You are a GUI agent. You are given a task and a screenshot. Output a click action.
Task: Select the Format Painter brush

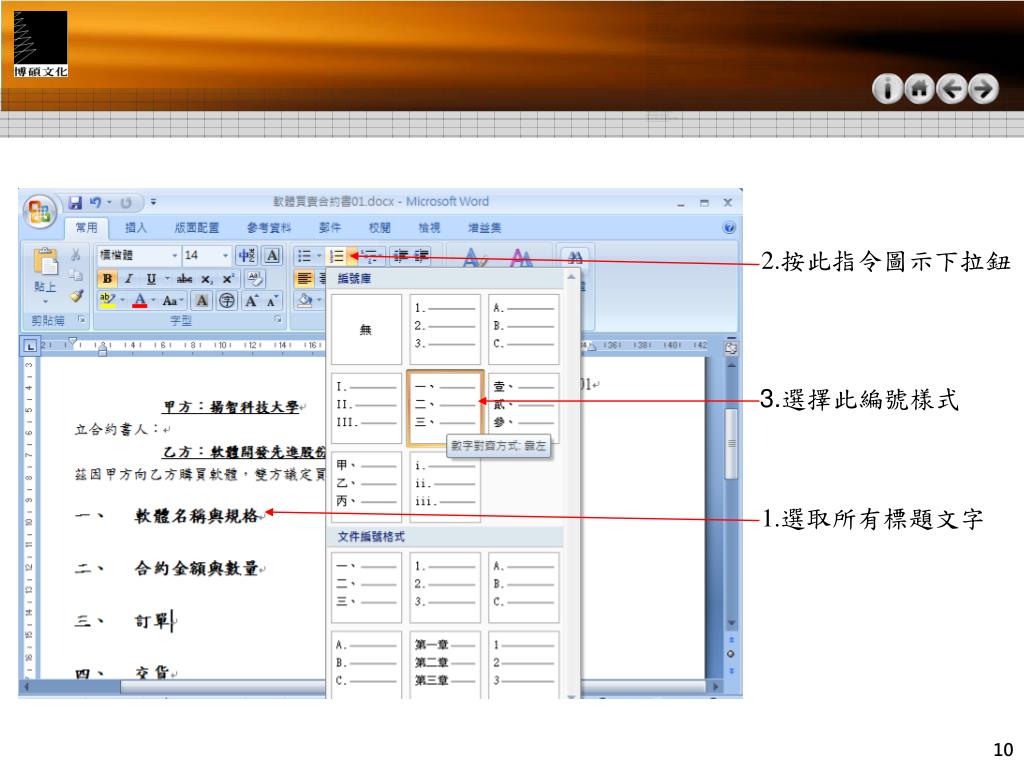76,295
